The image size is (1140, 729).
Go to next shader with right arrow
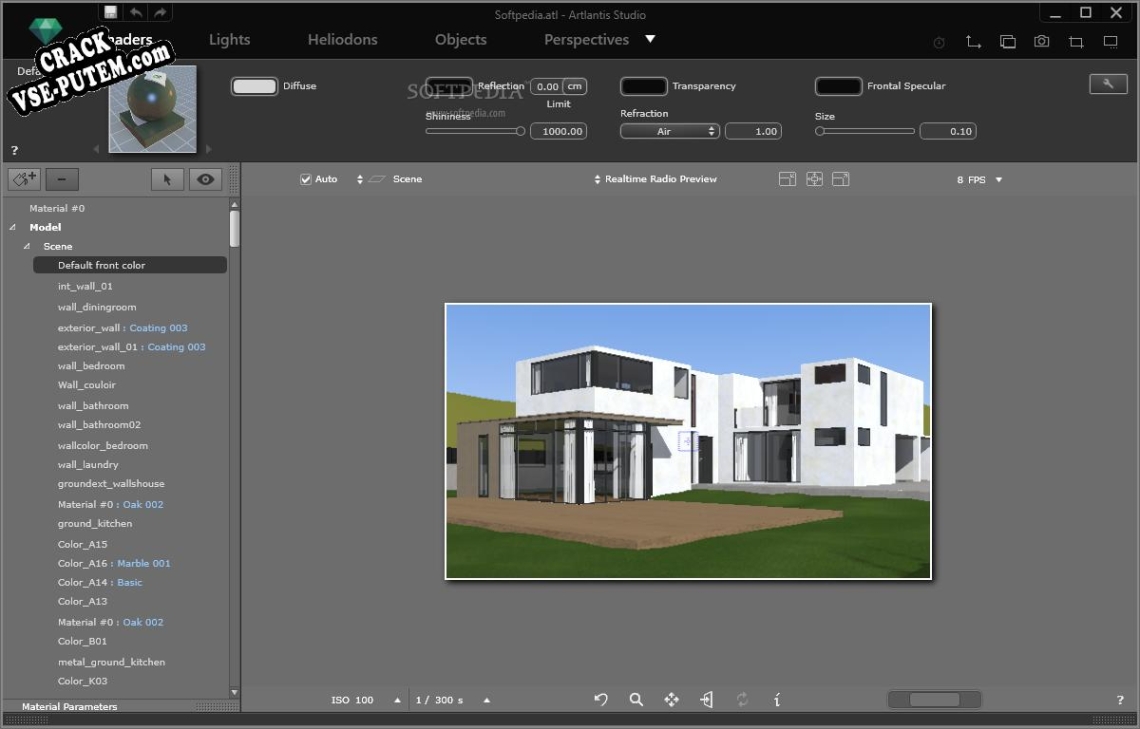(209, 149)
